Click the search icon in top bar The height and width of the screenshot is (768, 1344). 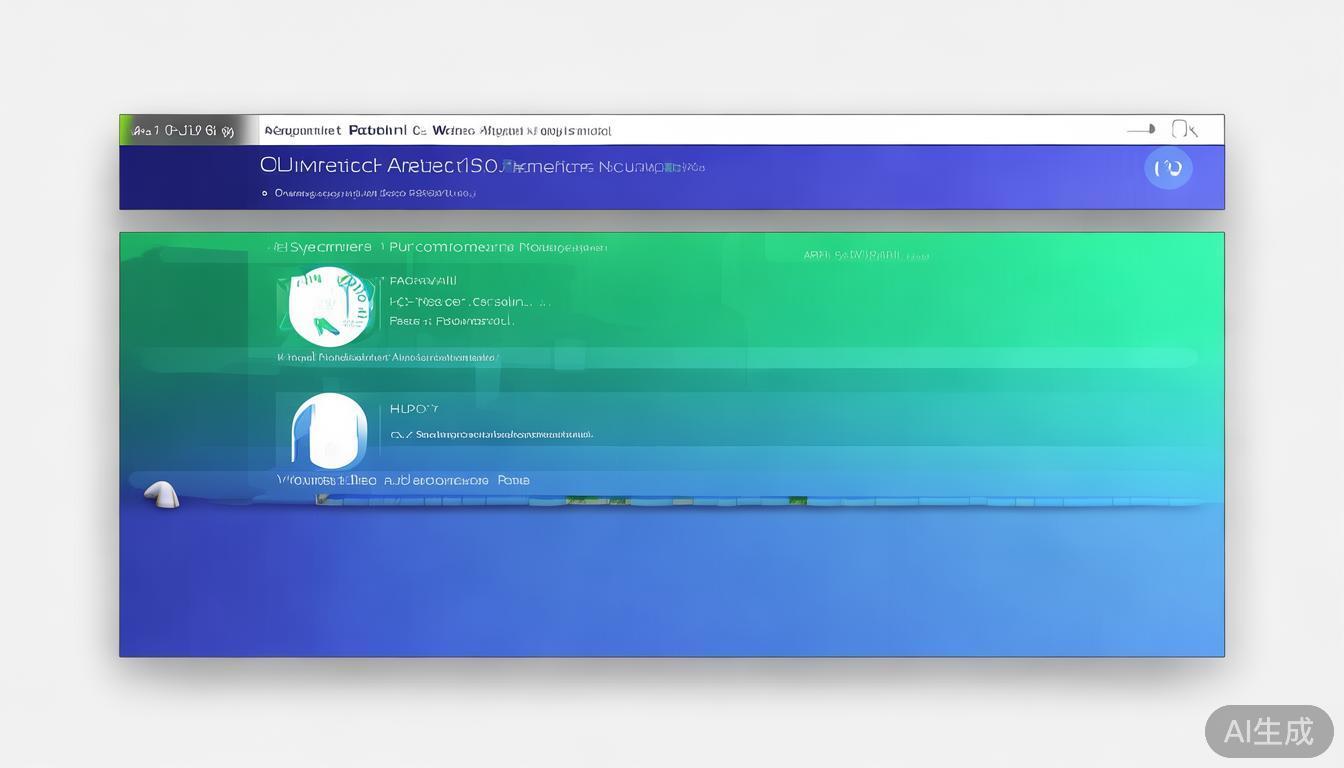coord(1183,129)
